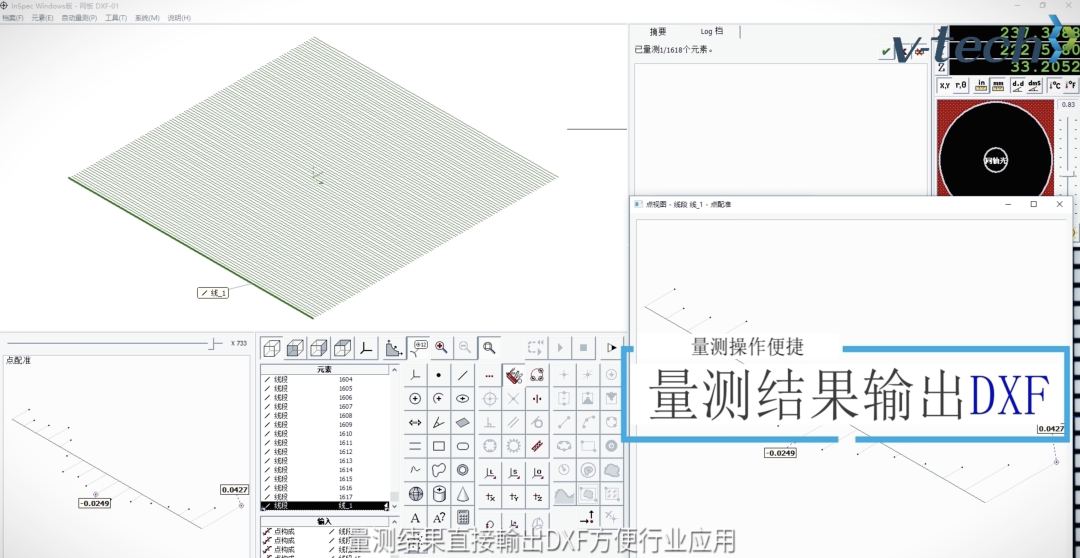Viewport: 1080px width, 558px height.
Task: Select the highlighted 线段 线_1 row
Action: [x=324, y=506]
